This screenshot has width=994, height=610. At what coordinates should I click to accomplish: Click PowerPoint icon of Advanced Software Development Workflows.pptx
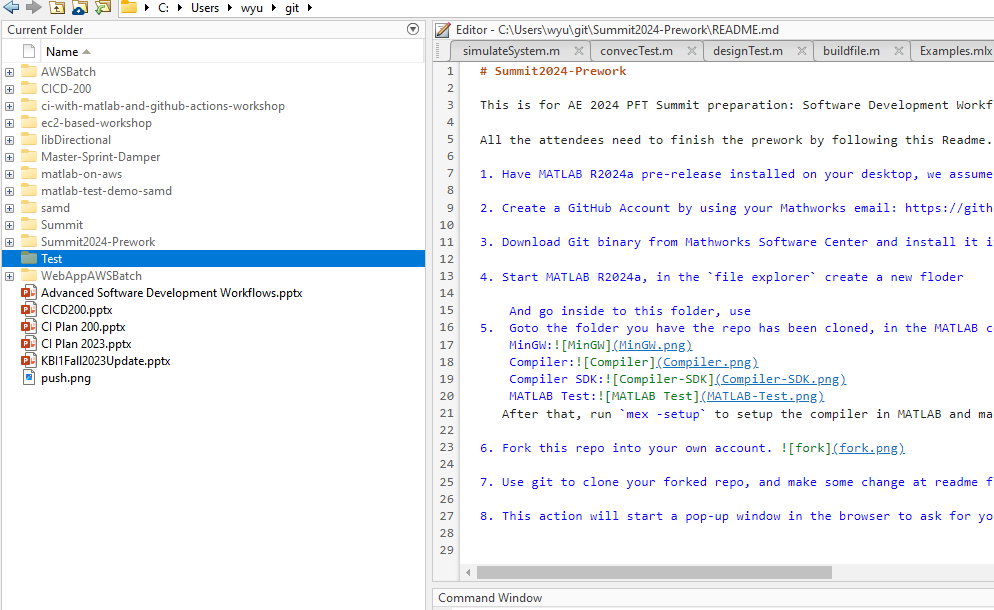point(29,292)
